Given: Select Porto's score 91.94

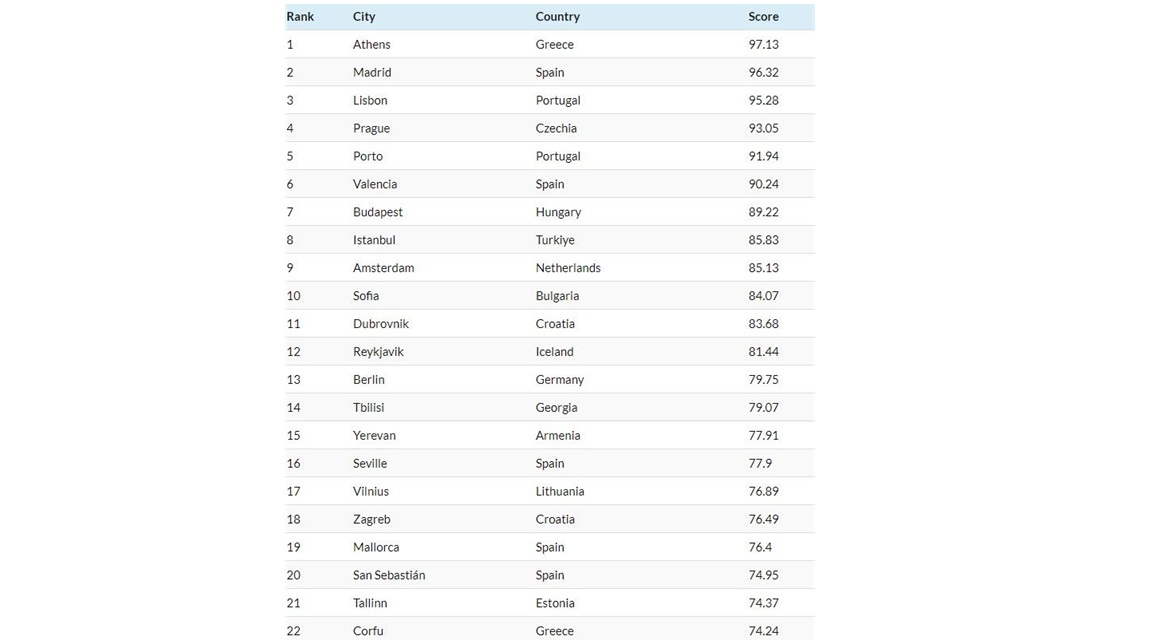Looking at the screenshot, I should click(763, 156).
